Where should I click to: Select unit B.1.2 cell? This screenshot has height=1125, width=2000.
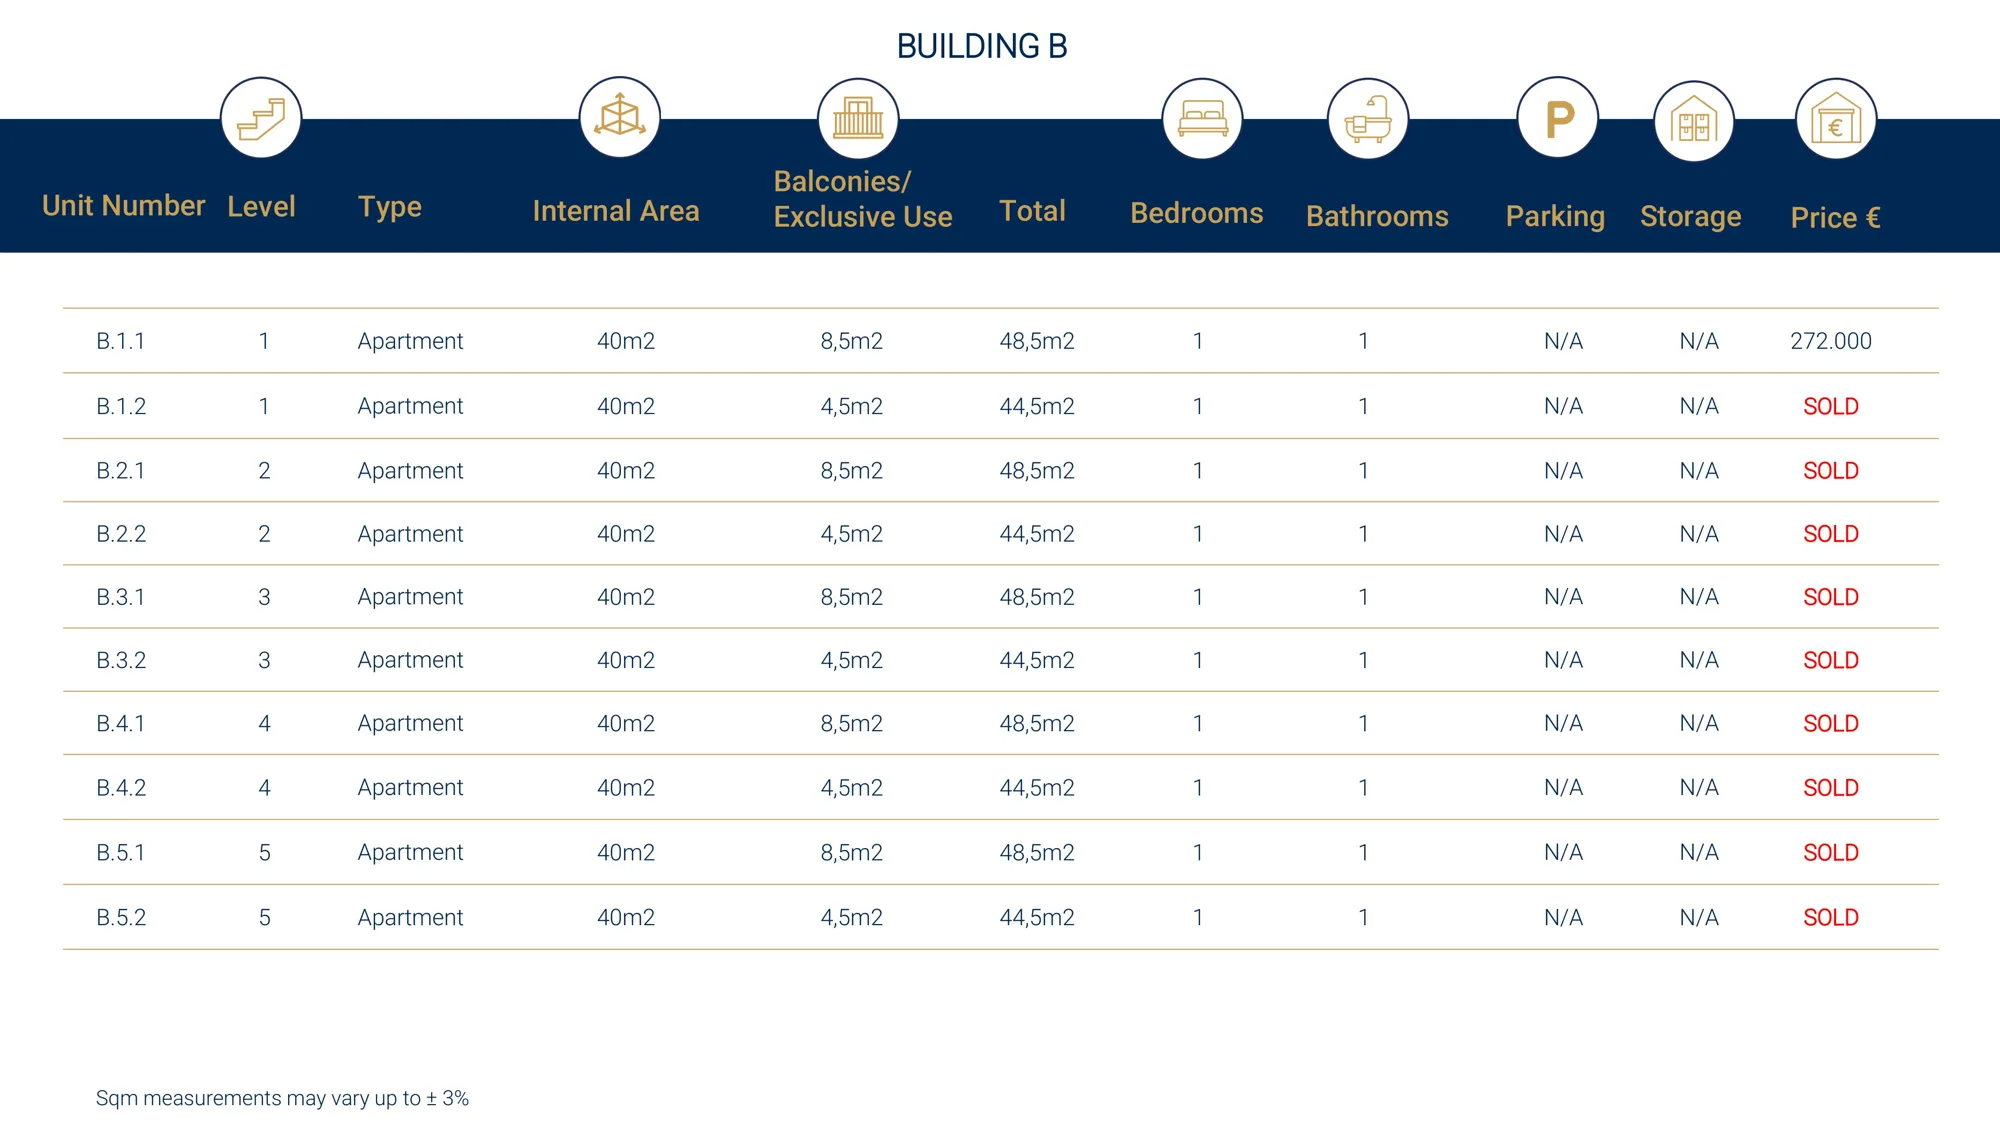121,406
